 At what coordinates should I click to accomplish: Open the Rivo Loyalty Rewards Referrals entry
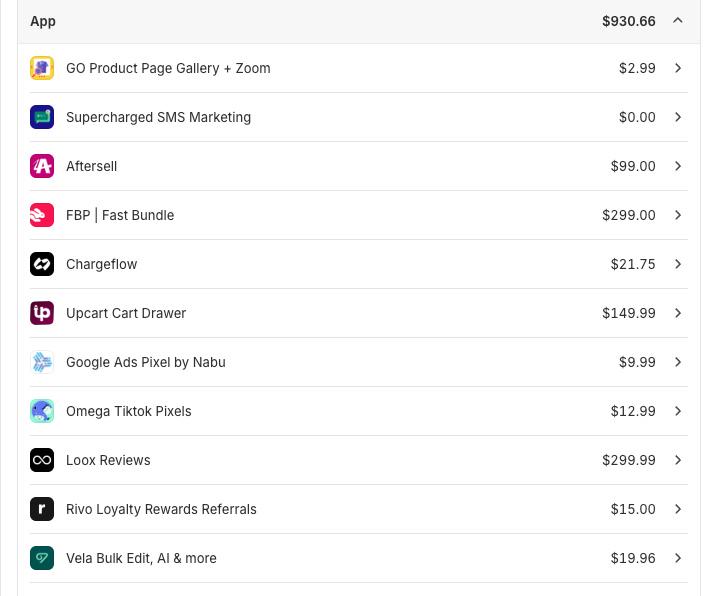[x=161, y=509]
